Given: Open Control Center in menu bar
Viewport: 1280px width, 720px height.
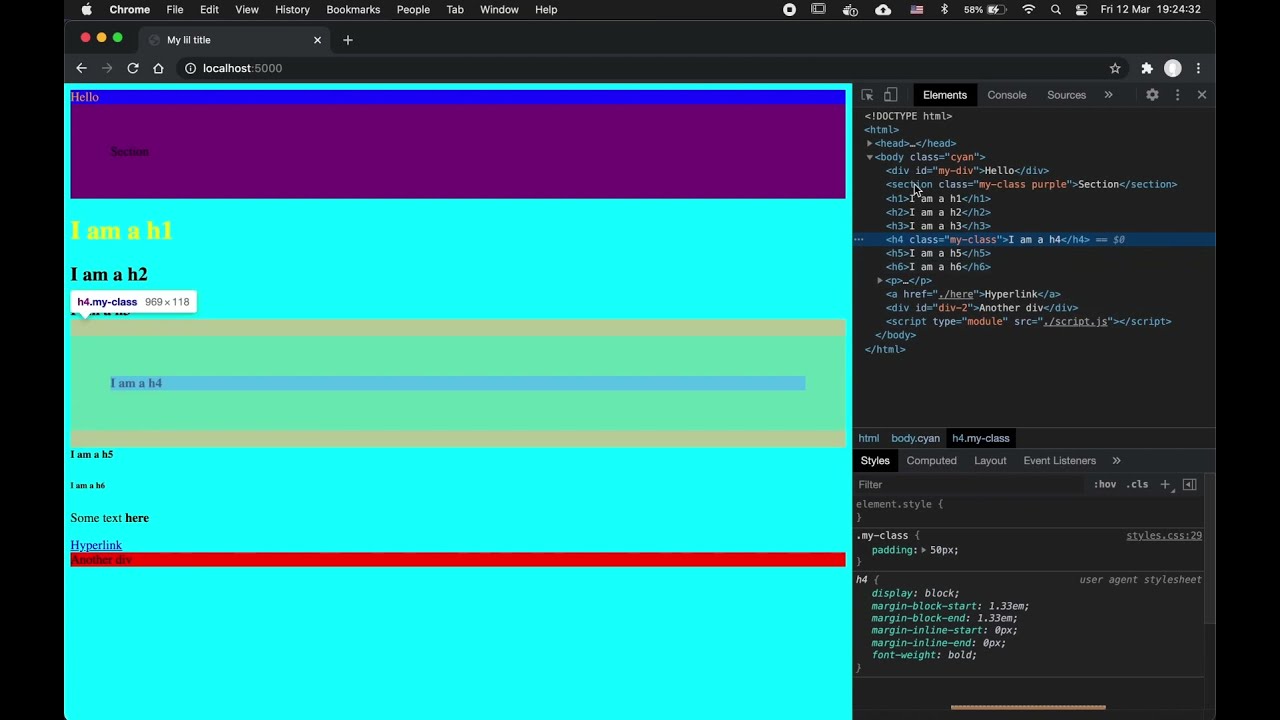Looking at the screenshot, I should (x=1081, y=9).
